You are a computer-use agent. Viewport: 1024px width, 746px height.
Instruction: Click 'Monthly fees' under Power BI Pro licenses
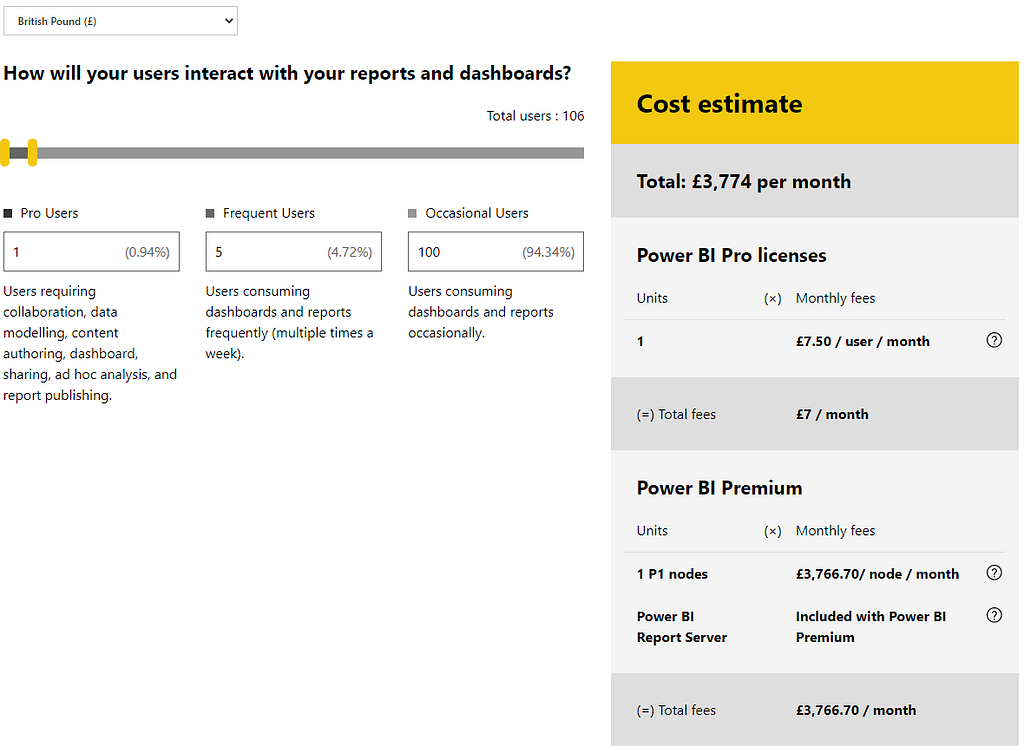coord(835,298)
